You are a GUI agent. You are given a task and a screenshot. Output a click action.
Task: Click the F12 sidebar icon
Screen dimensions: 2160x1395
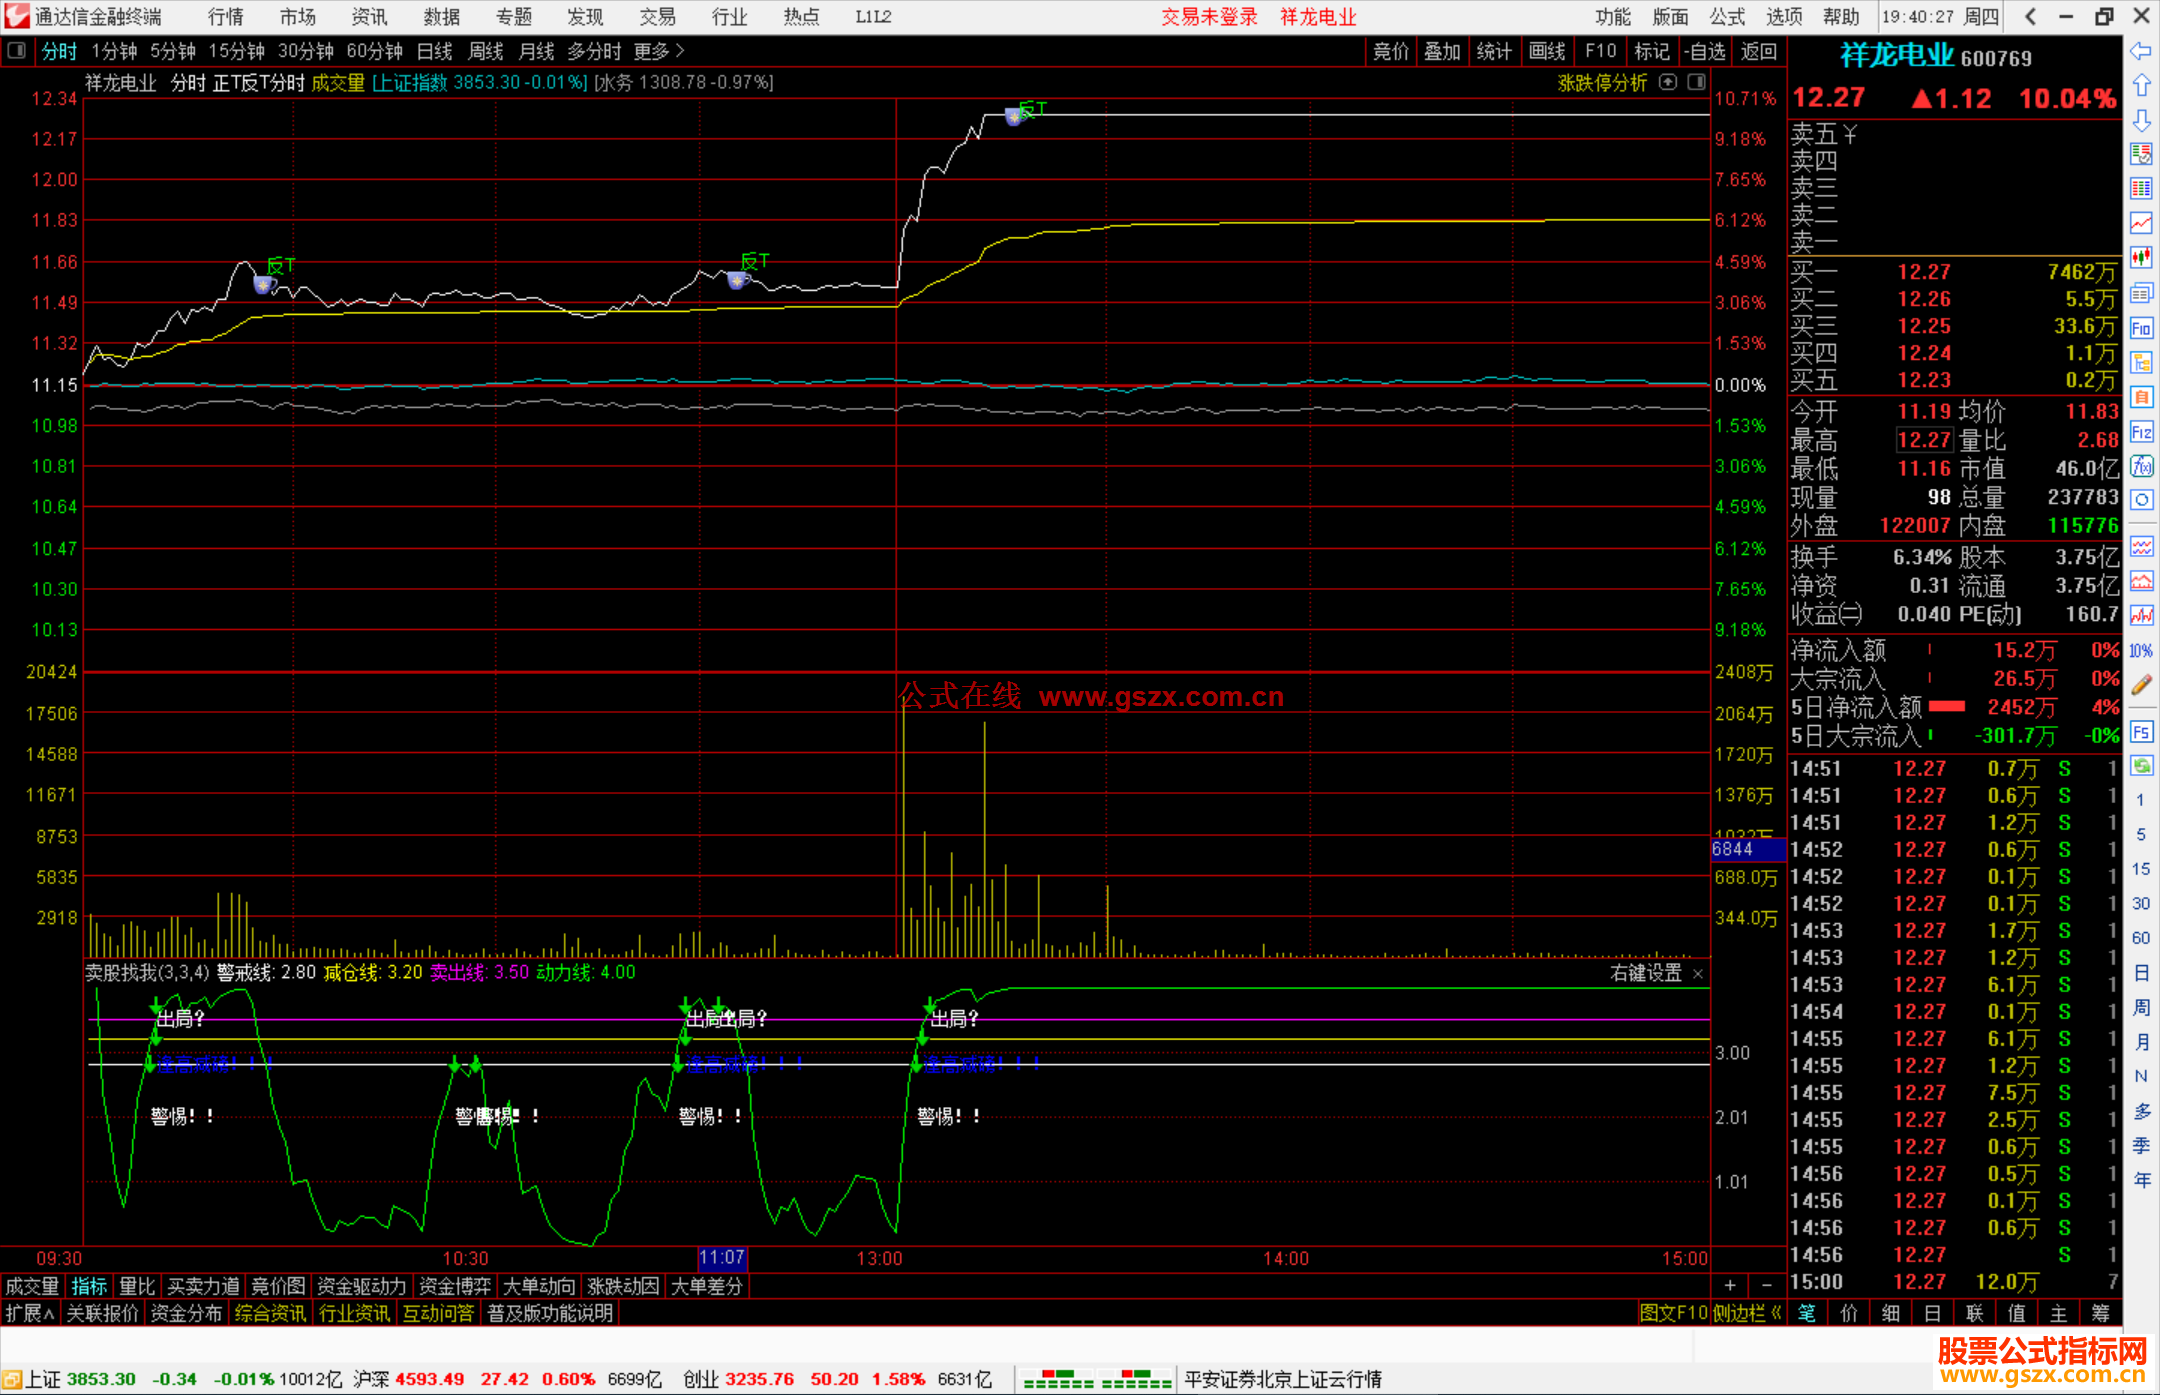[2141, 432]
